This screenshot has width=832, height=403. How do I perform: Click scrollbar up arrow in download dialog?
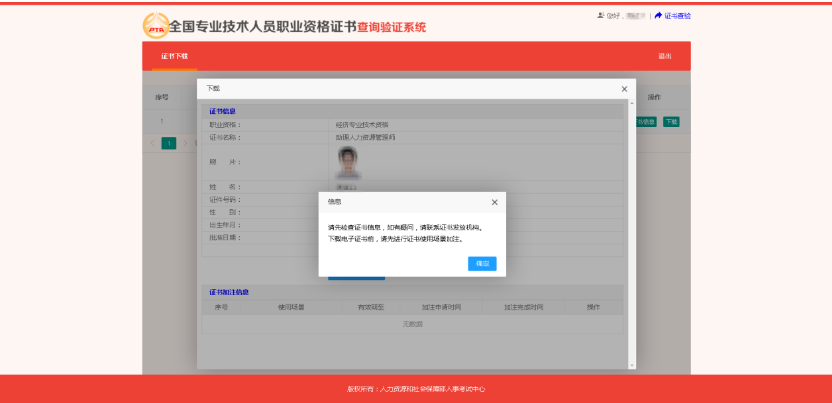pyautogui.click(x=631, y=102)
